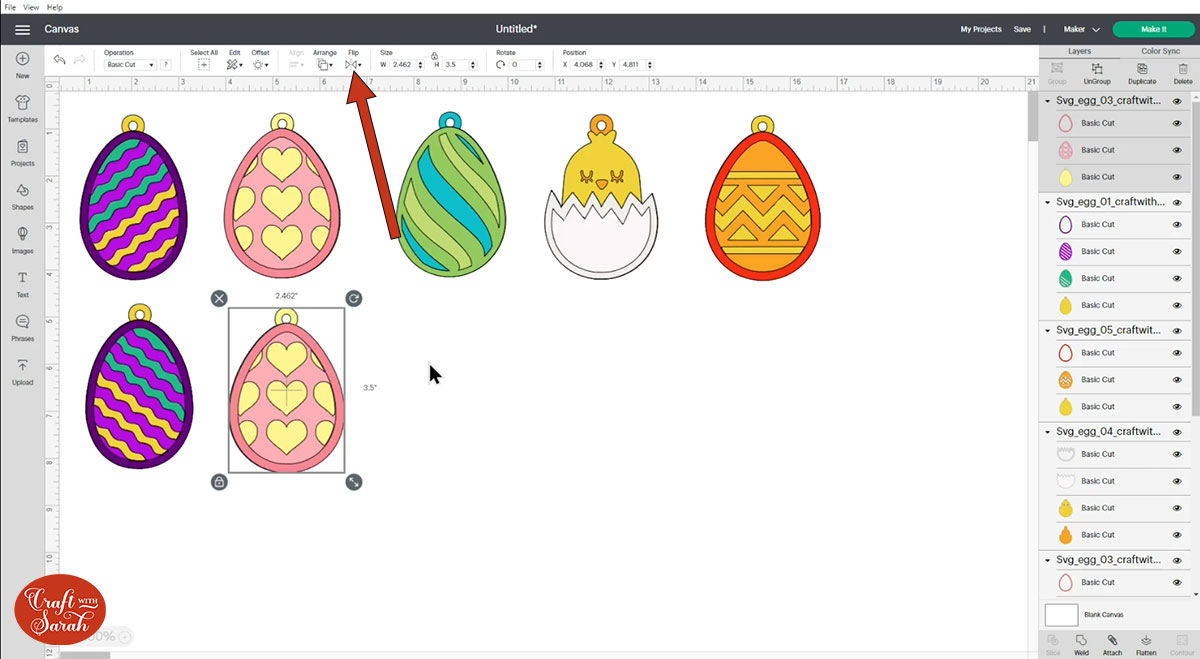This screenshot has width=1200, height=659.
Task: Open the Images panel
Action: tap(21, 241)
